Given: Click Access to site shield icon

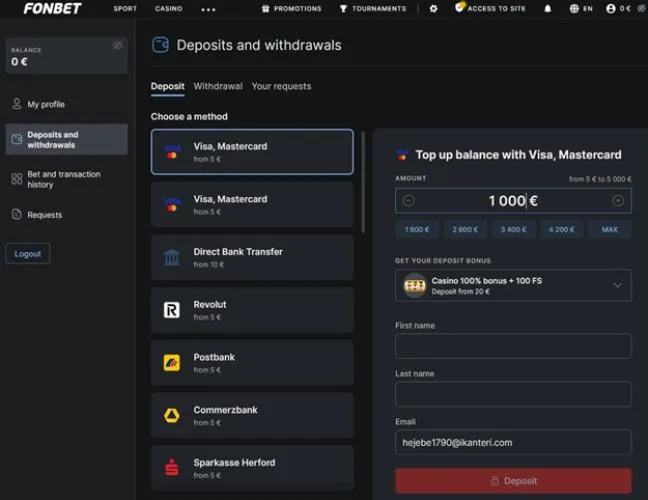Looking at the screenshot, I should pos(460,7).
